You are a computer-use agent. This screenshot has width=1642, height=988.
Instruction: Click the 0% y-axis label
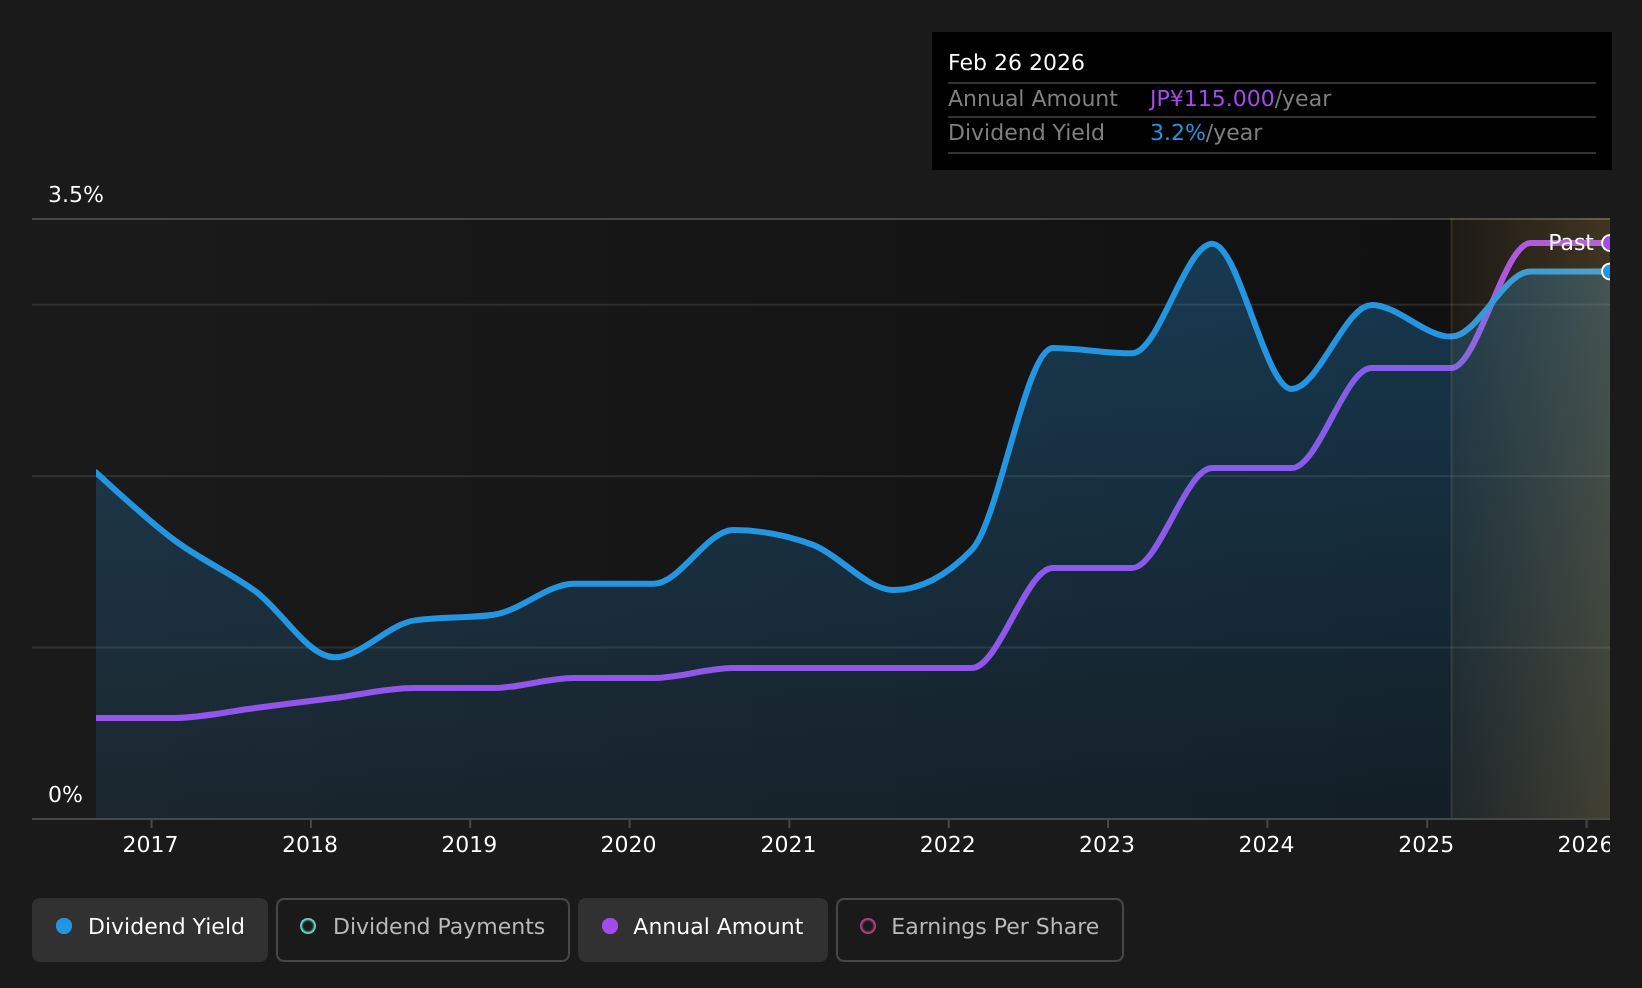(65, 795)
